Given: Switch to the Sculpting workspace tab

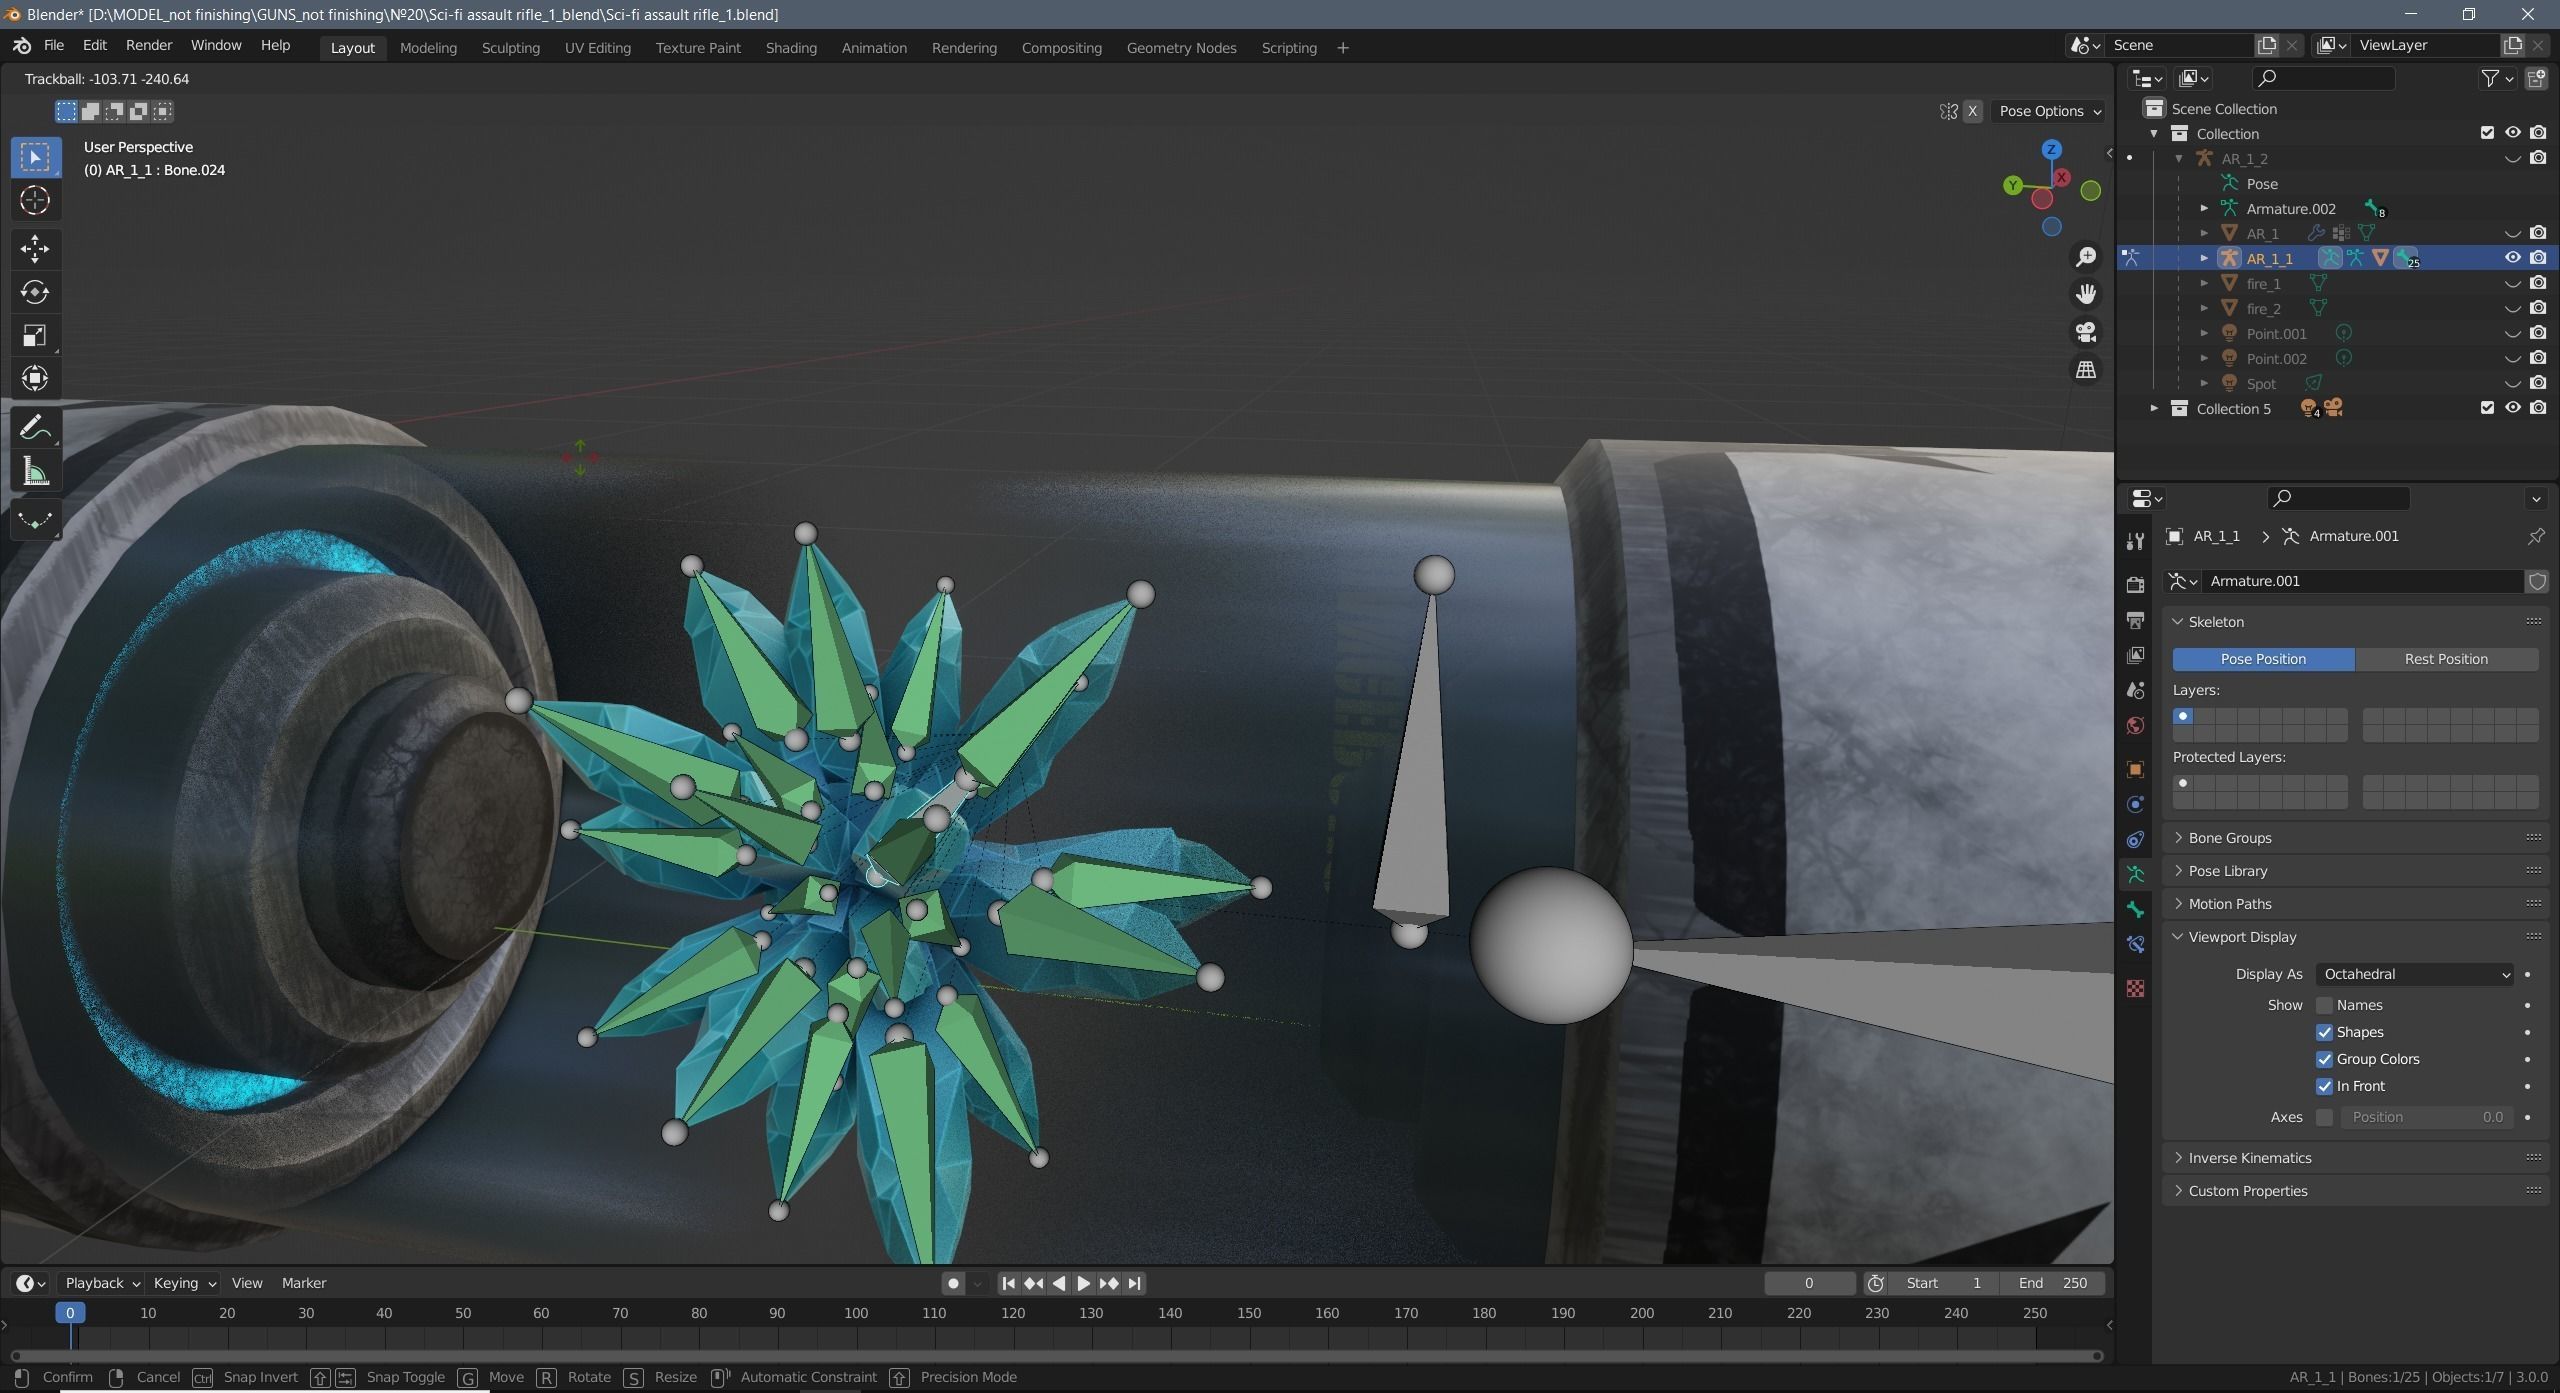Looking at the screenshot, I should [x=510, y=48].
